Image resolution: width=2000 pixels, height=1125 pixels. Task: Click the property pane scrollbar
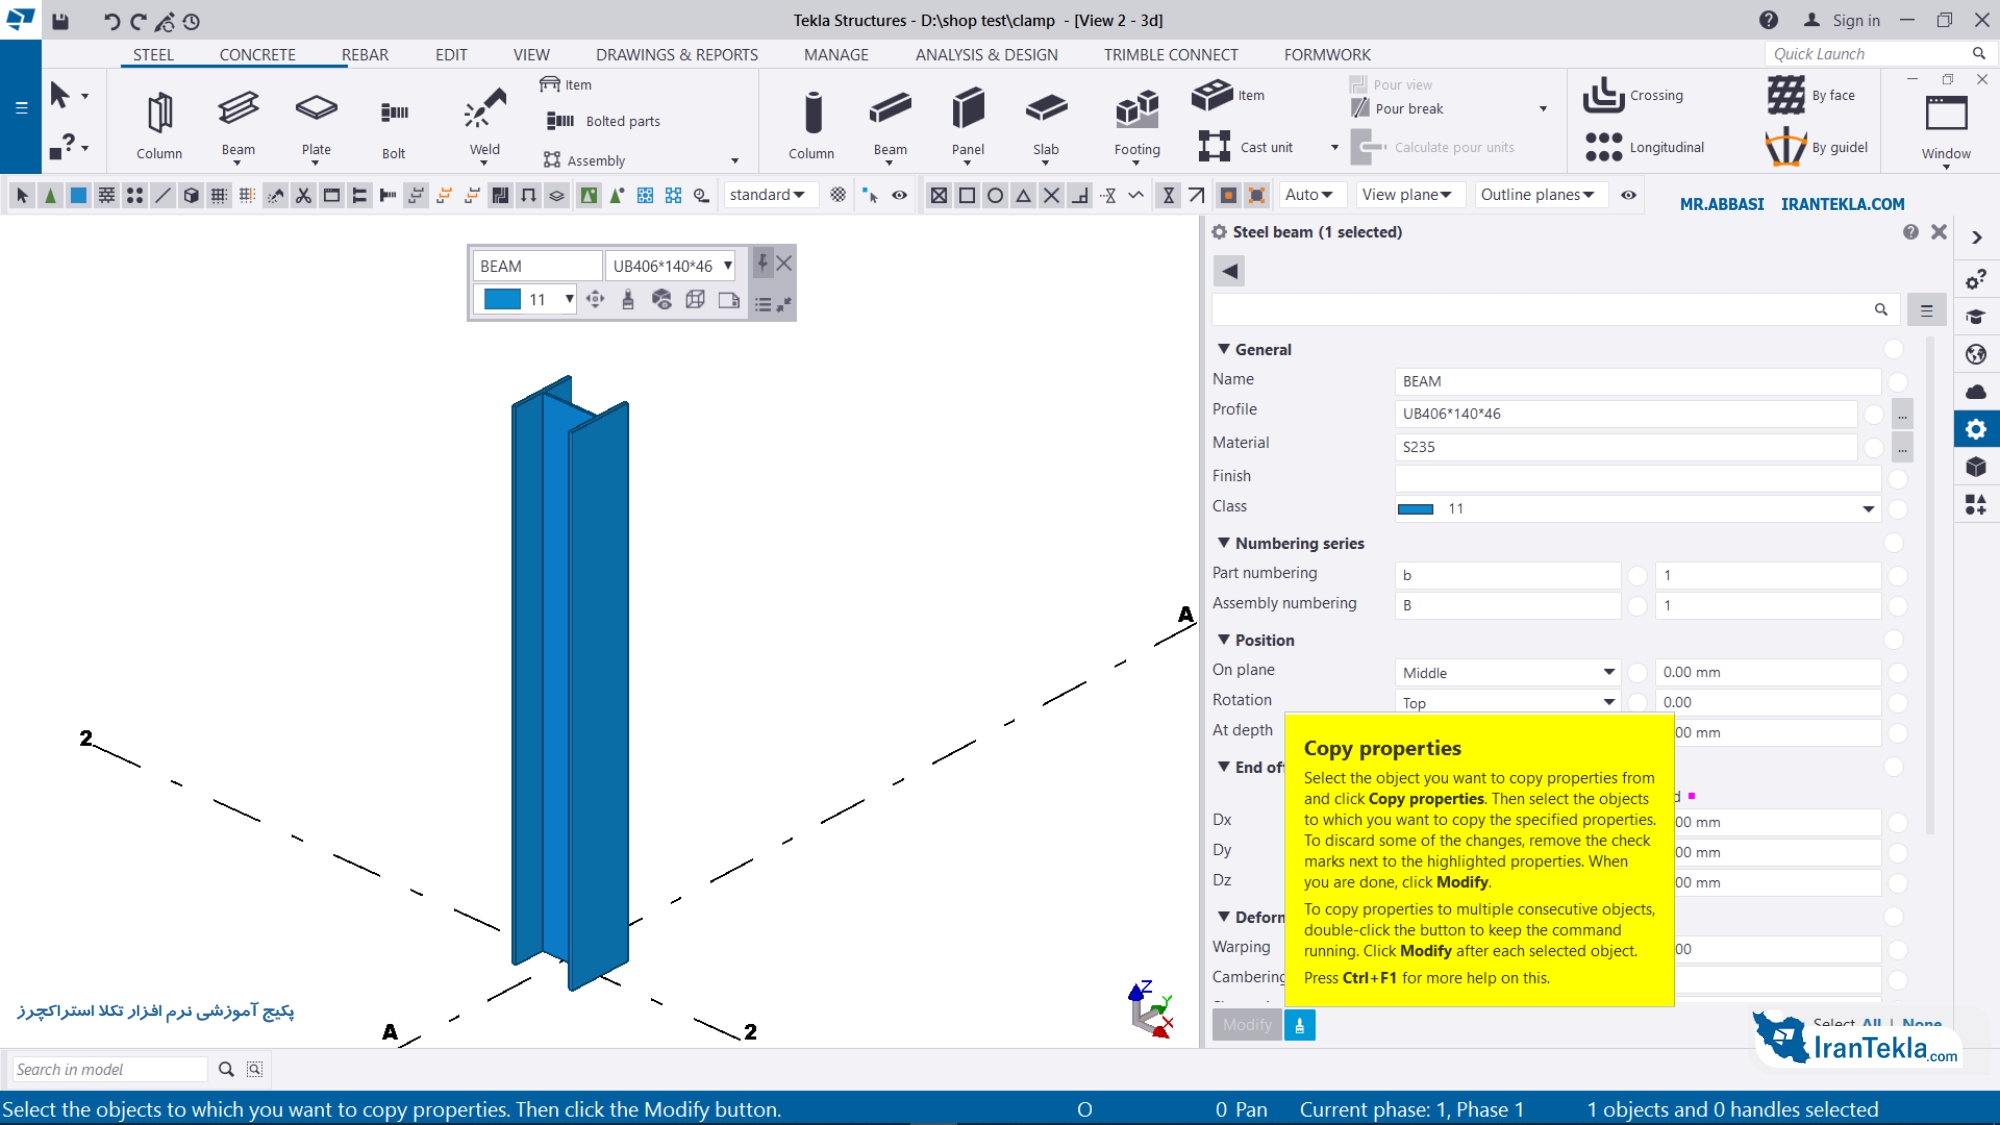coord(1929,585)
